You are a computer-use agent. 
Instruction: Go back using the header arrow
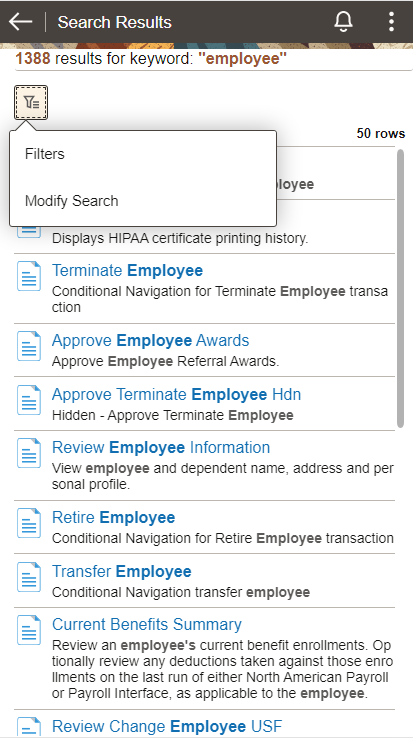[x=20, y=22]
